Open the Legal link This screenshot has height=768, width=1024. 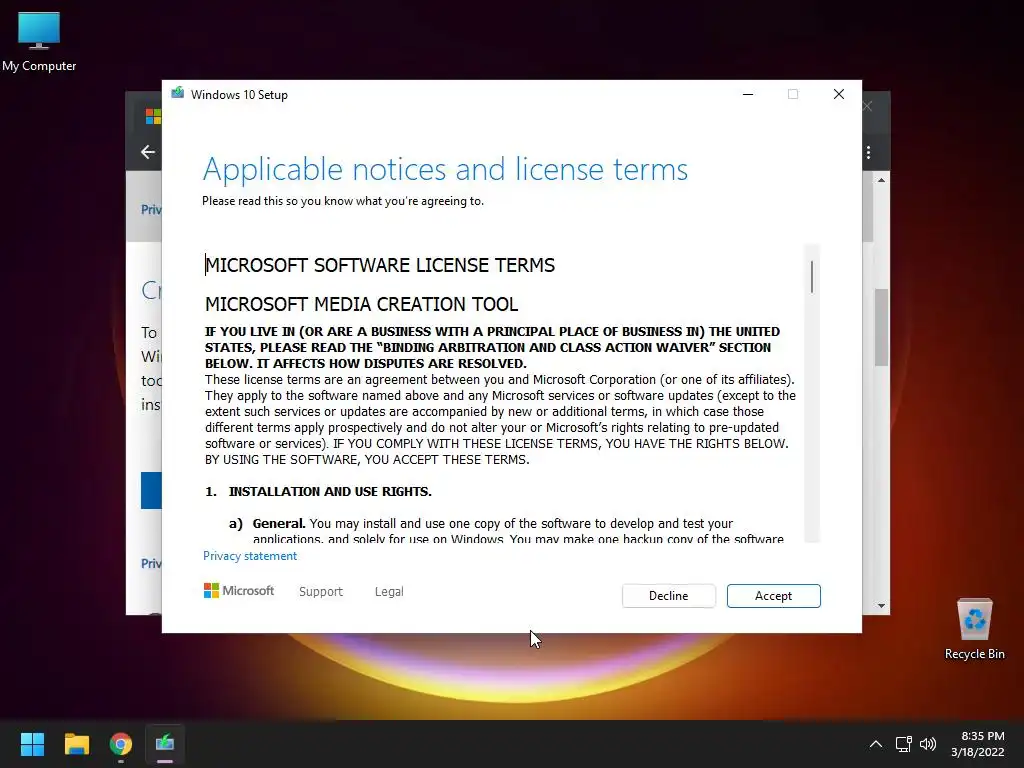pyautogui.click(x=389, y=592)
